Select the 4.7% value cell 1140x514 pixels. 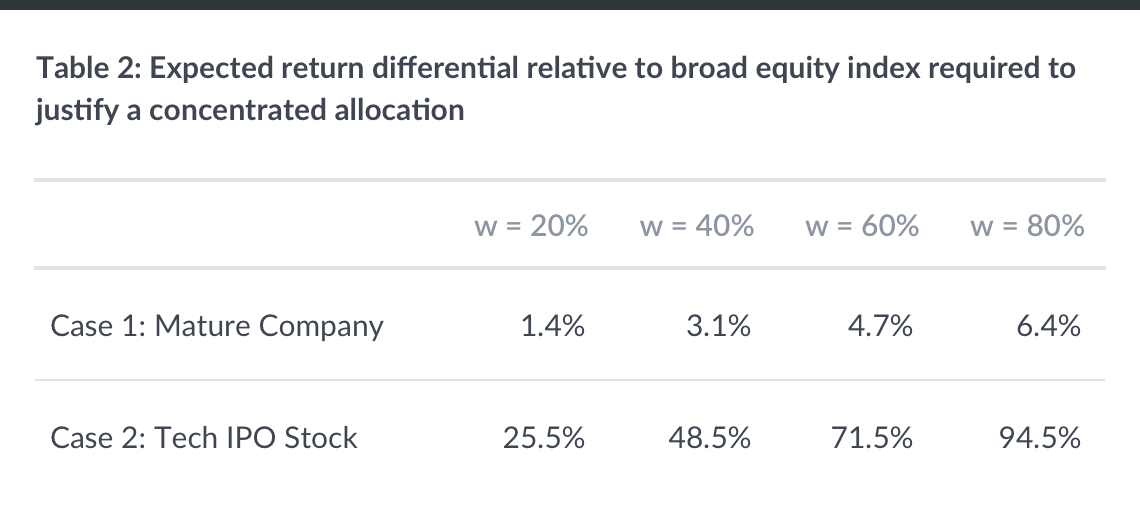click(x=885, y=325)
